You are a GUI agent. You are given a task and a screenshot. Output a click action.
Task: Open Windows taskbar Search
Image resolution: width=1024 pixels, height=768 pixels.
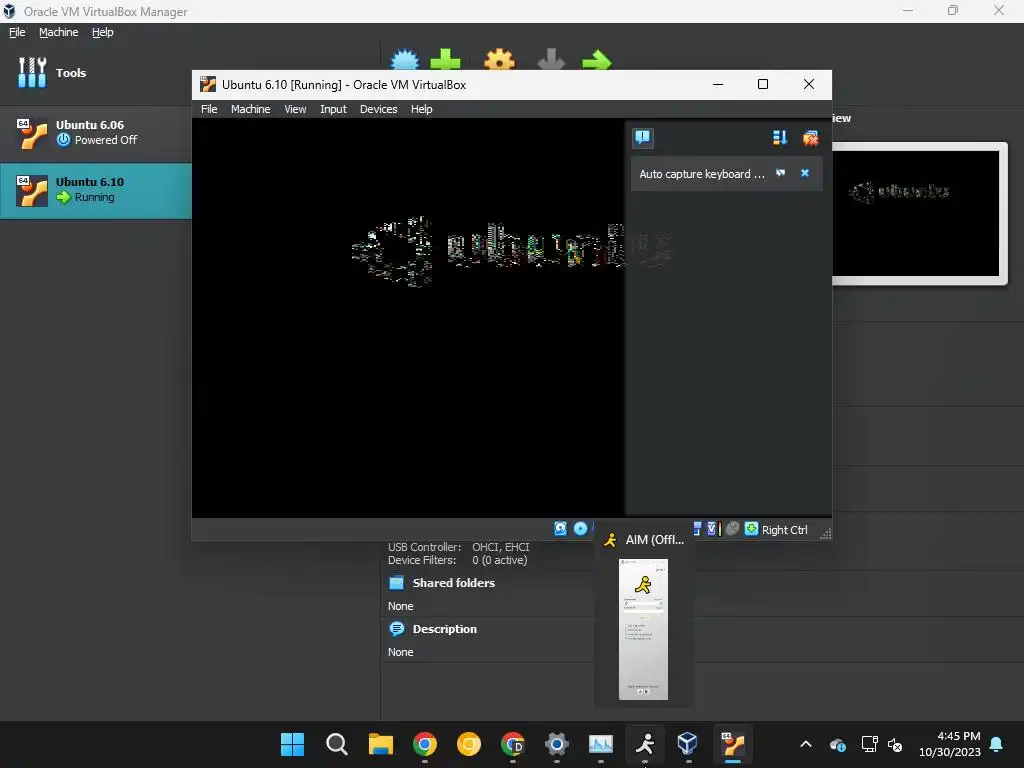tap(336, 744)
